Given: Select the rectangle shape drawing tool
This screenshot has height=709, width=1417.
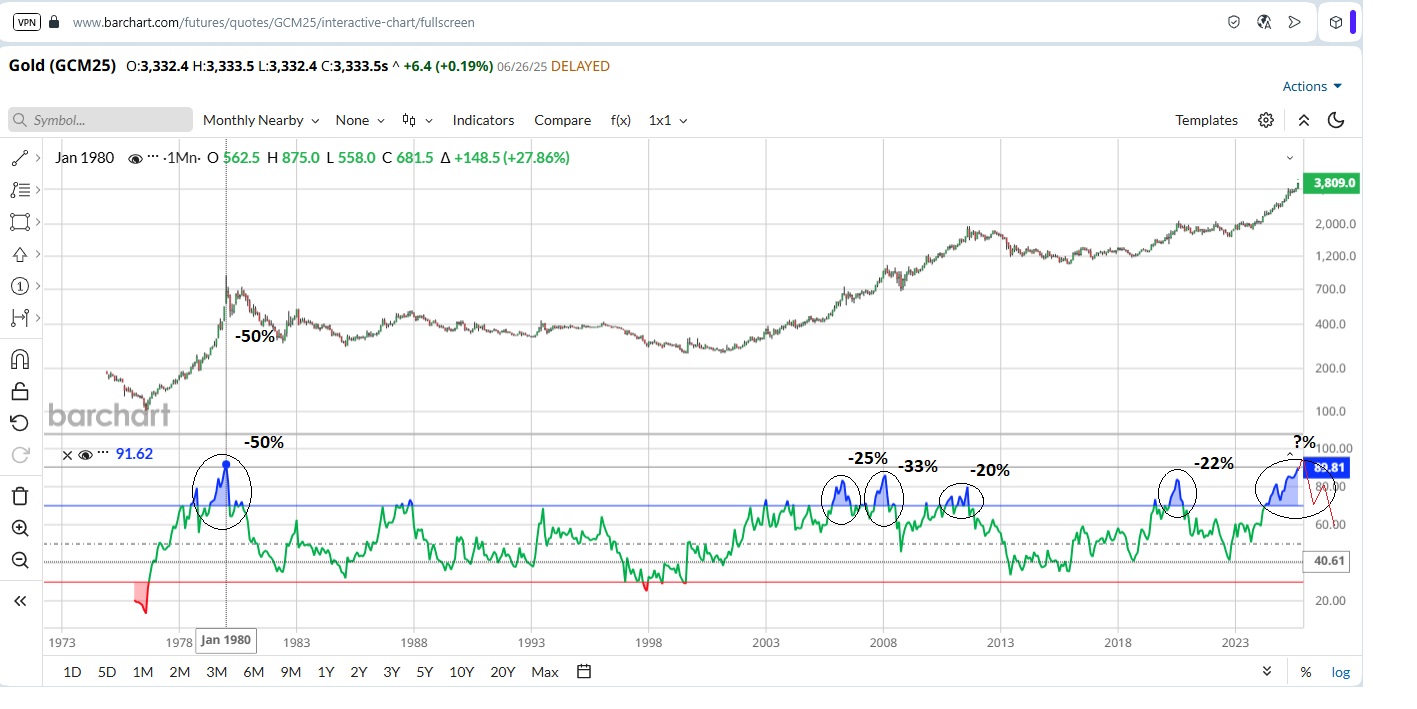Looking at the screenshot, I should (x=19, y=222).
